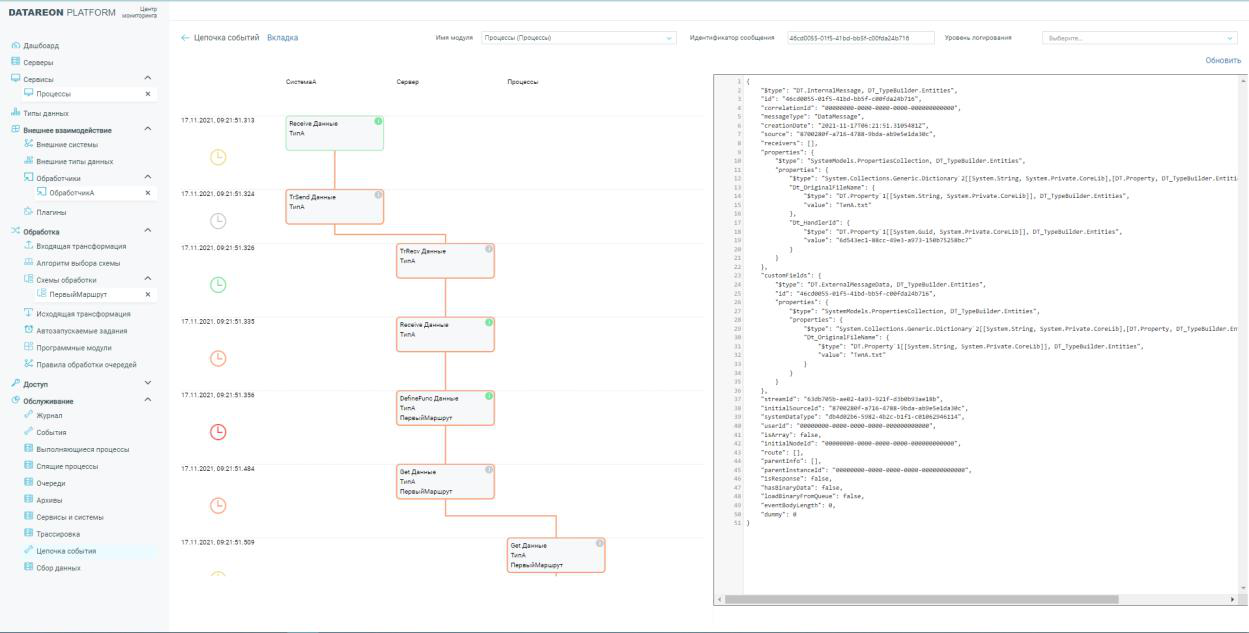Close the ОбработчикA sidebar item
Image resolution: width=1249 pixels, height=633 pixels.
coord(148,193)
